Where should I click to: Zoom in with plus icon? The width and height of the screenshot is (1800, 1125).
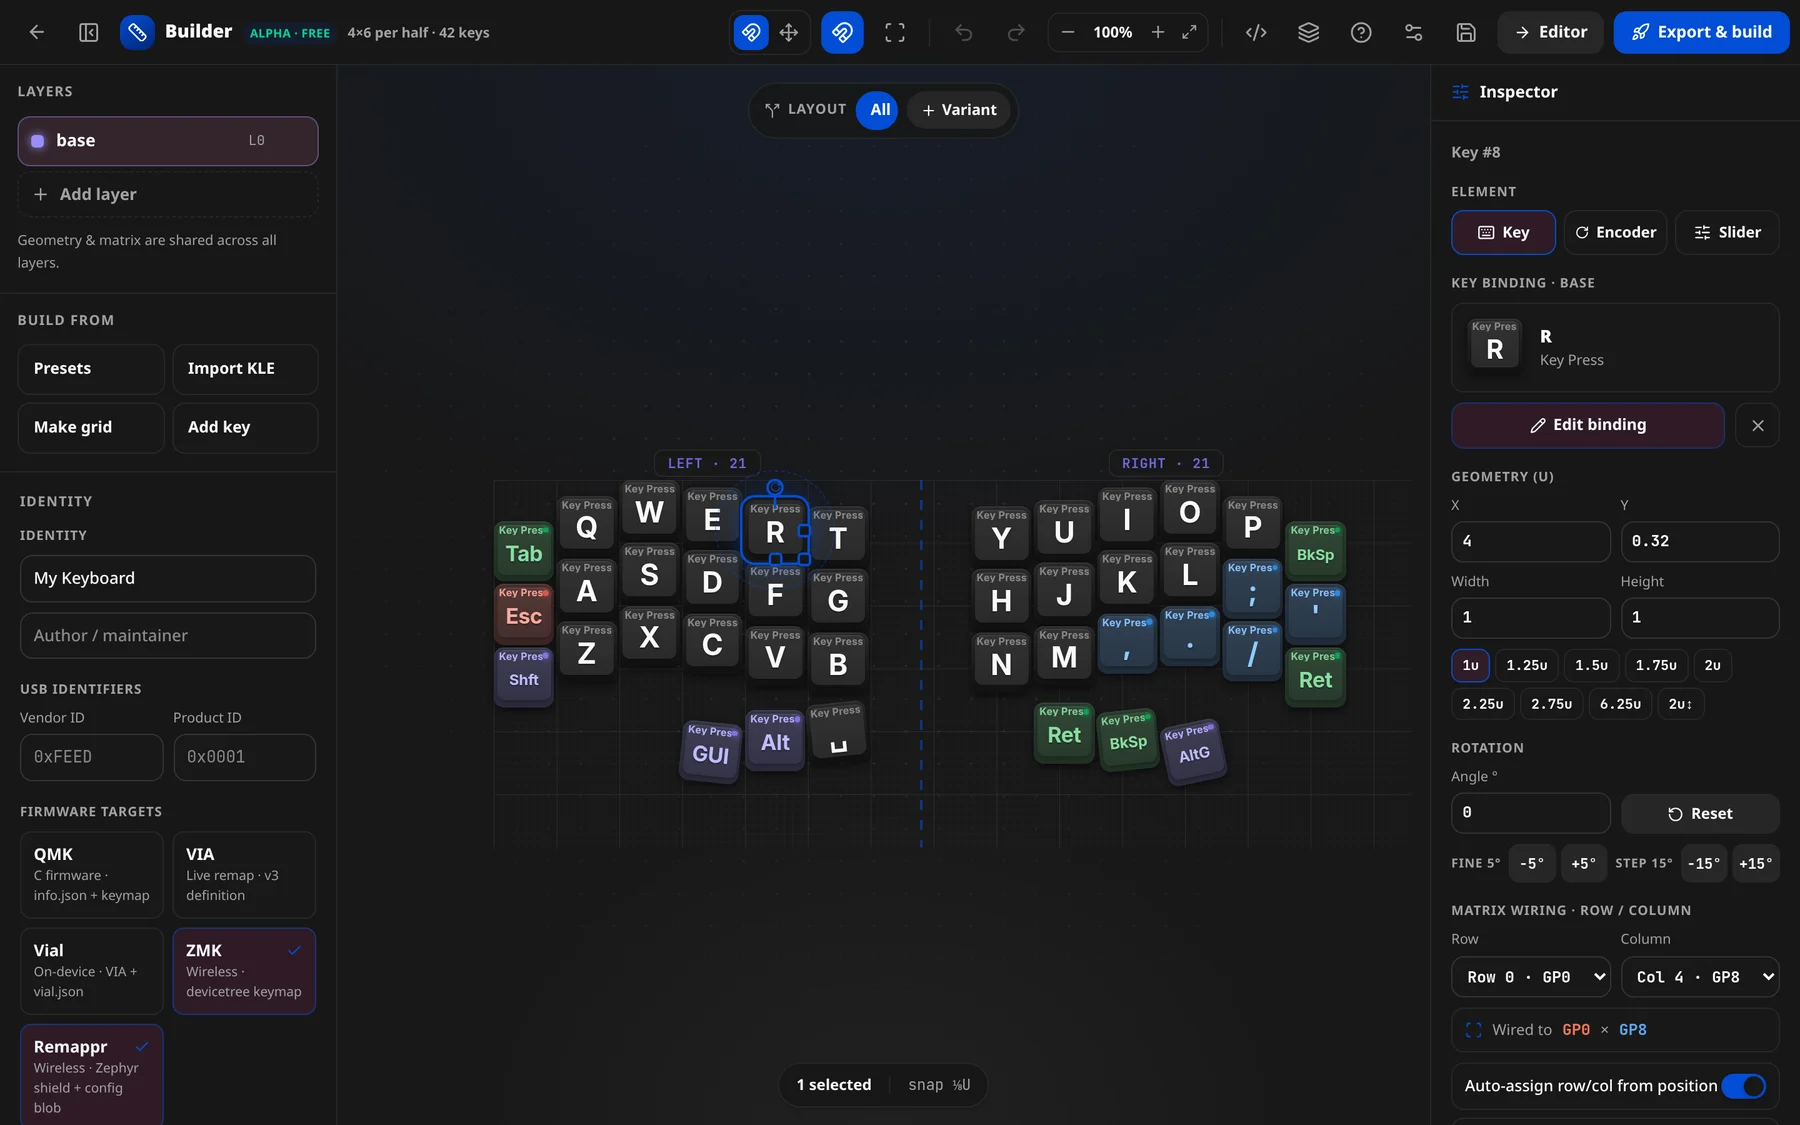(x=1158, y=32)
